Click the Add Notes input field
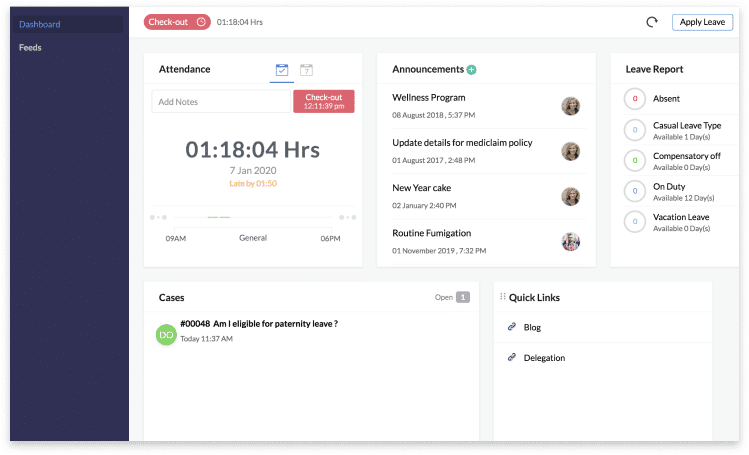The width and height of the screenshot is (749, 455). coord(221,101)
